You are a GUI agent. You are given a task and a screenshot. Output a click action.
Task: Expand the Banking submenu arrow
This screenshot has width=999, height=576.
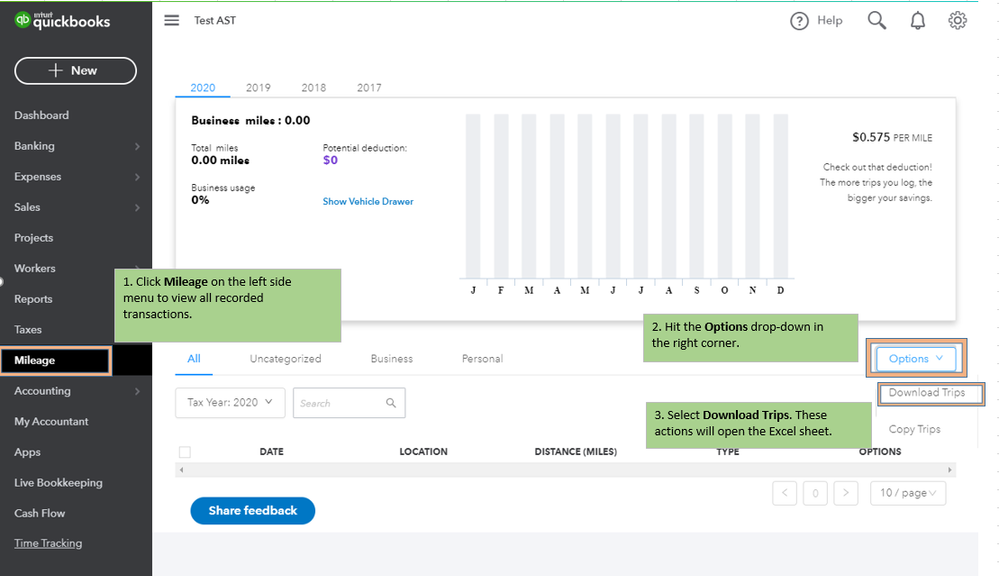click(137, 147)
